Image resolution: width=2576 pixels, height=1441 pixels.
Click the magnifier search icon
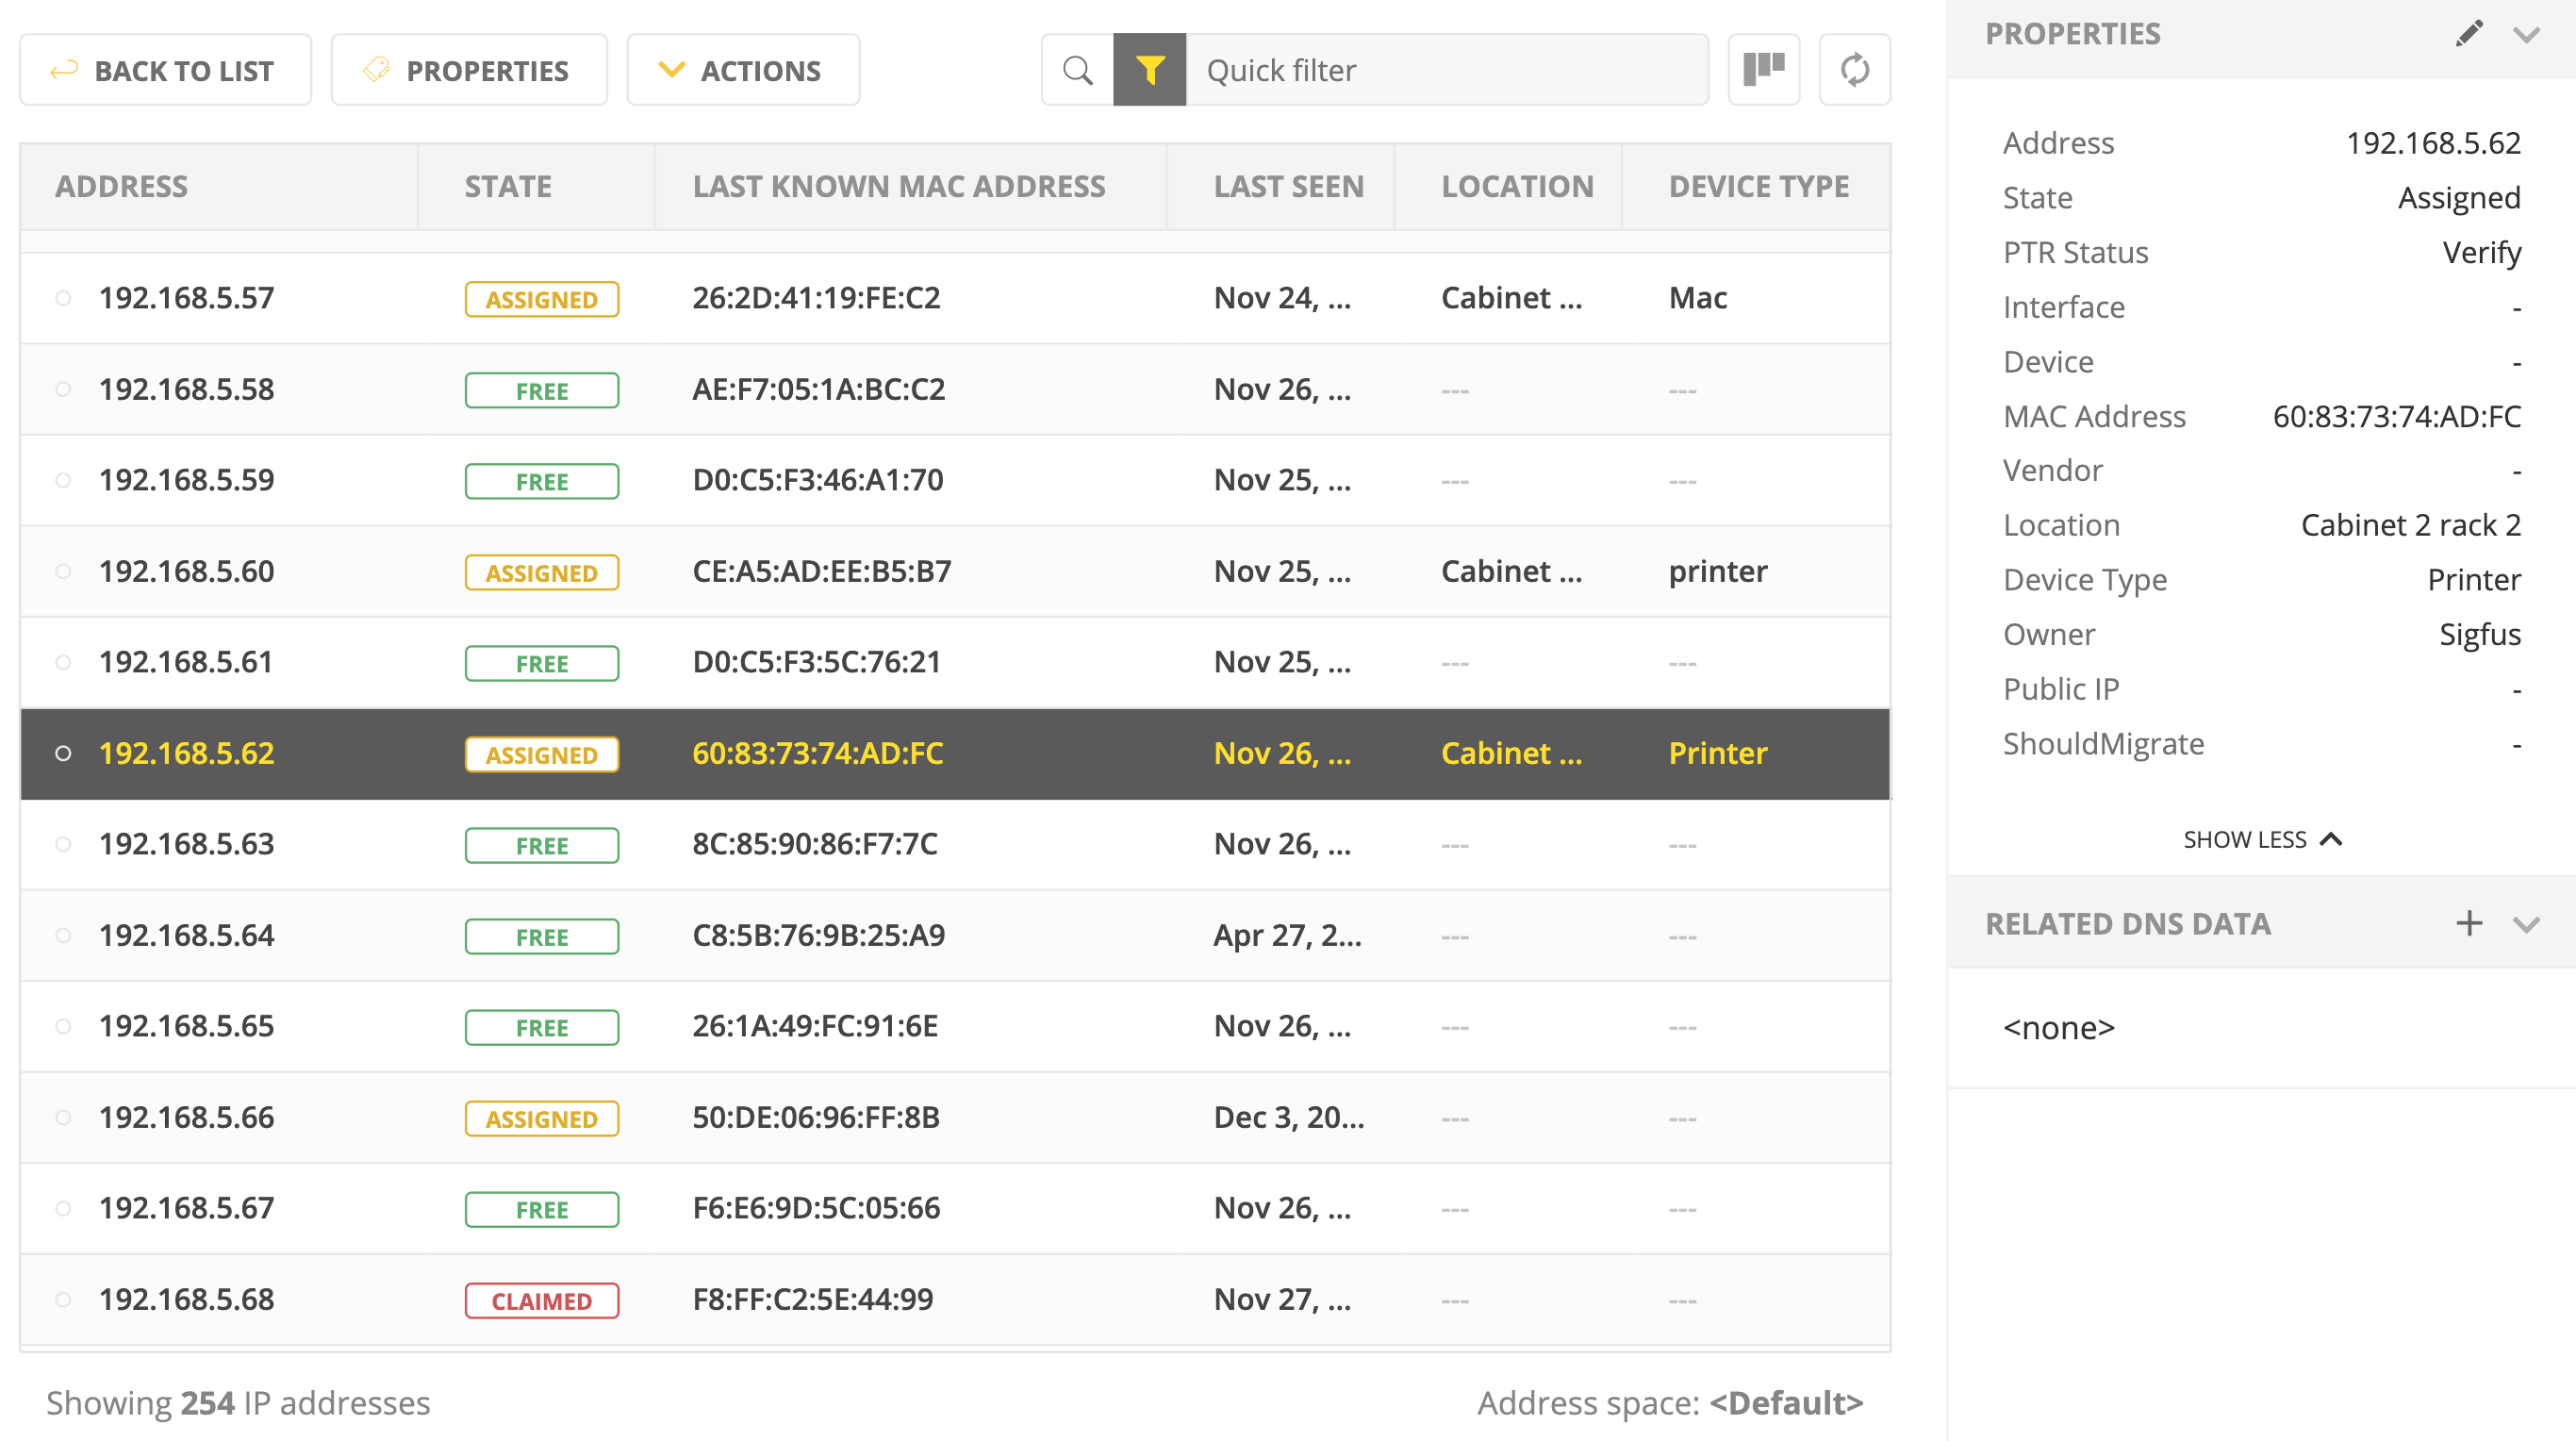(1077, 70)
